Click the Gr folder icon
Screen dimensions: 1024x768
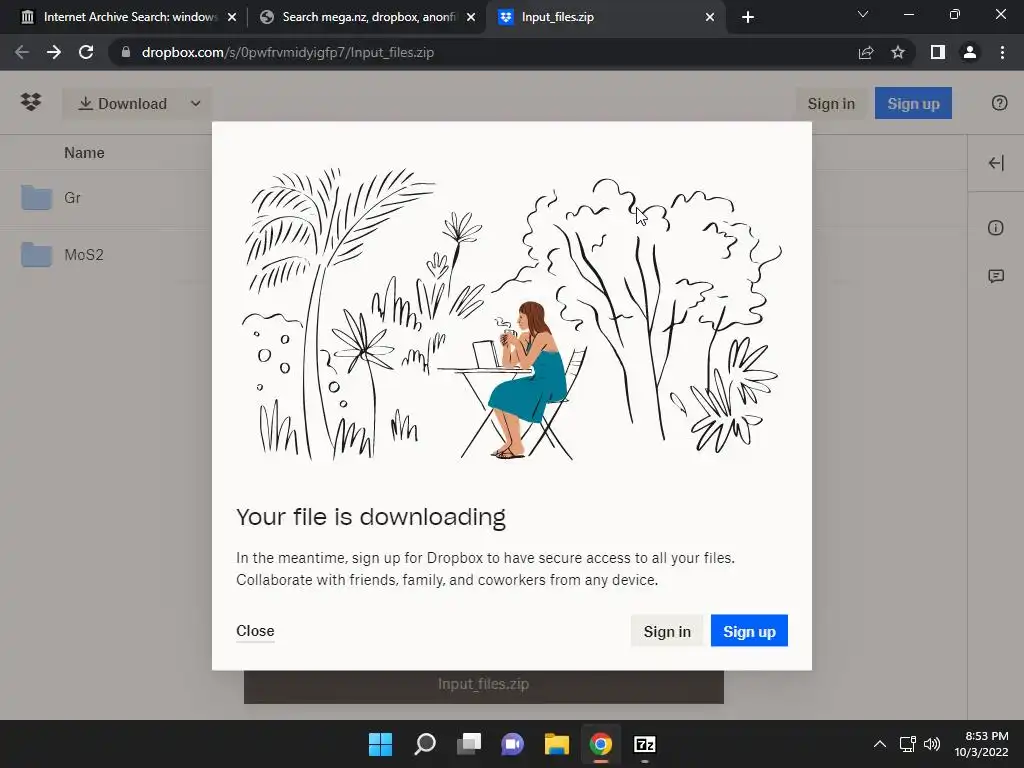(x=36, y=197)
